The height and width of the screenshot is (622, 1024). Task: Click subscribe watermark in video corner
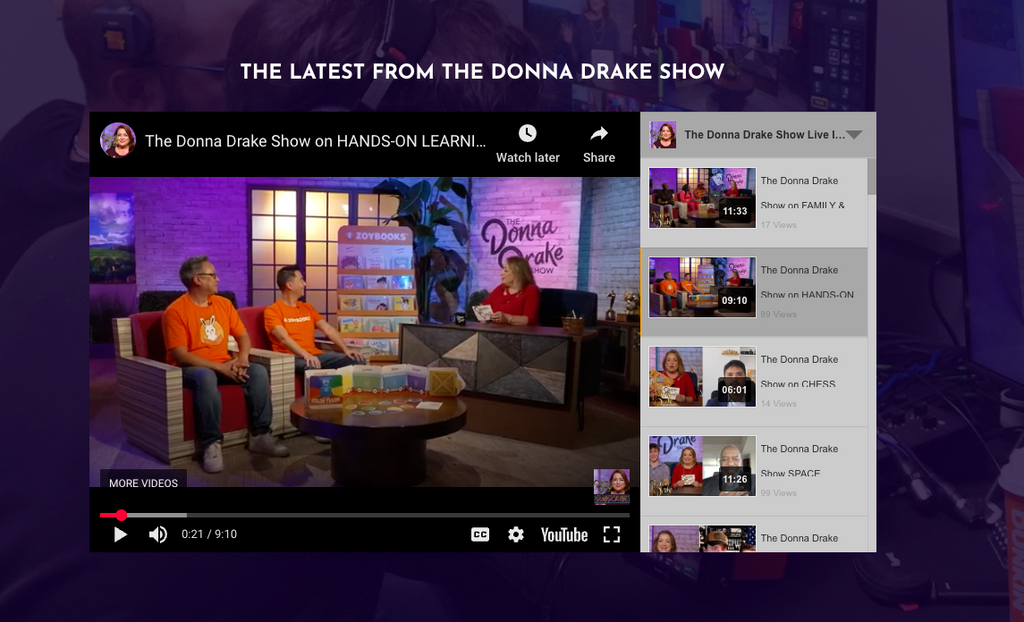pyautogui.click(x=612, y=486)
